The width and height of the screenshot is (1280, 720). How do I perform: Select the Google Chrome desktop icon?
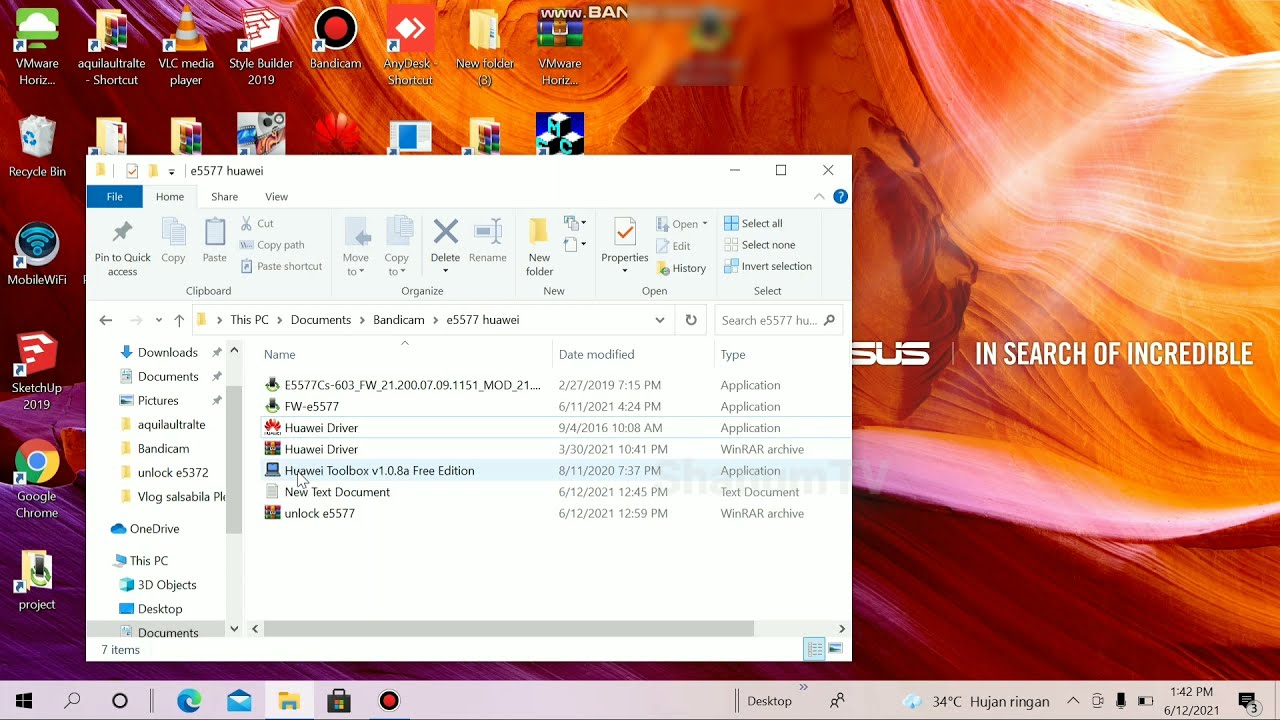[37, 479]
